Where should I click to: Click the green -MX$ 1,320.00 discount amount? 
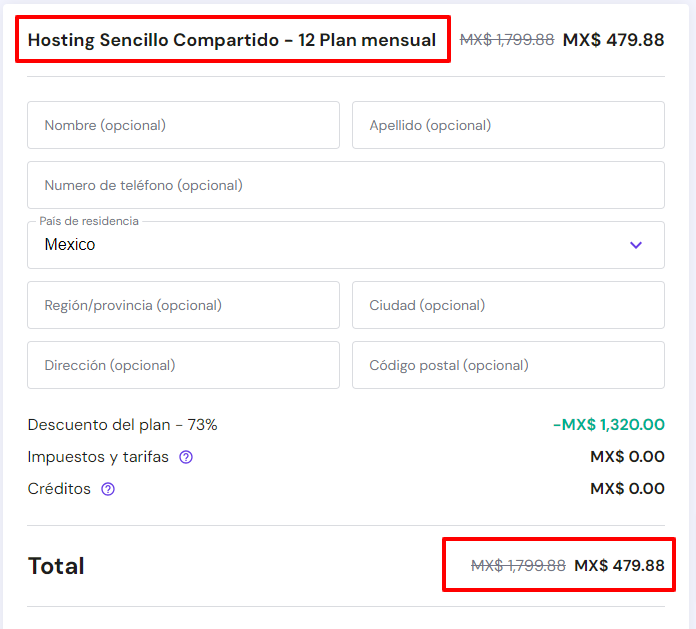(x=608, y=425)
